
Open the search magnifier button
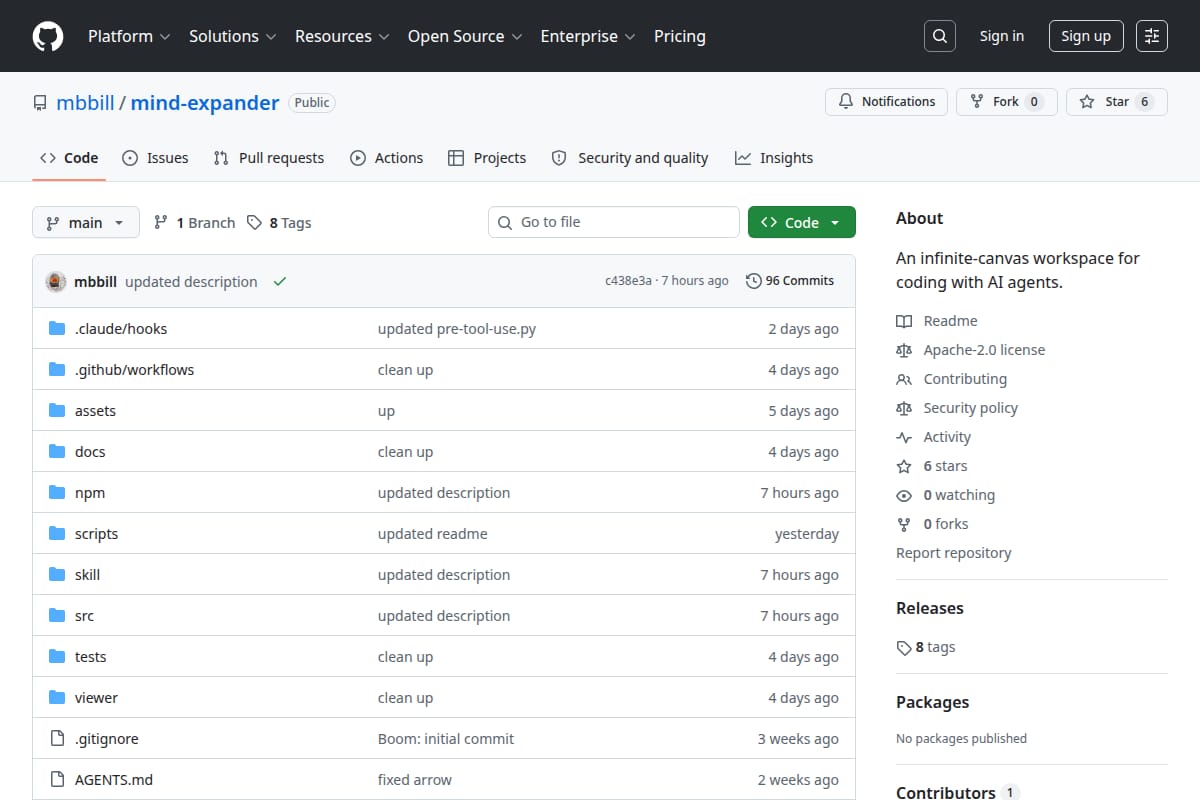click(x=939, y=36)
